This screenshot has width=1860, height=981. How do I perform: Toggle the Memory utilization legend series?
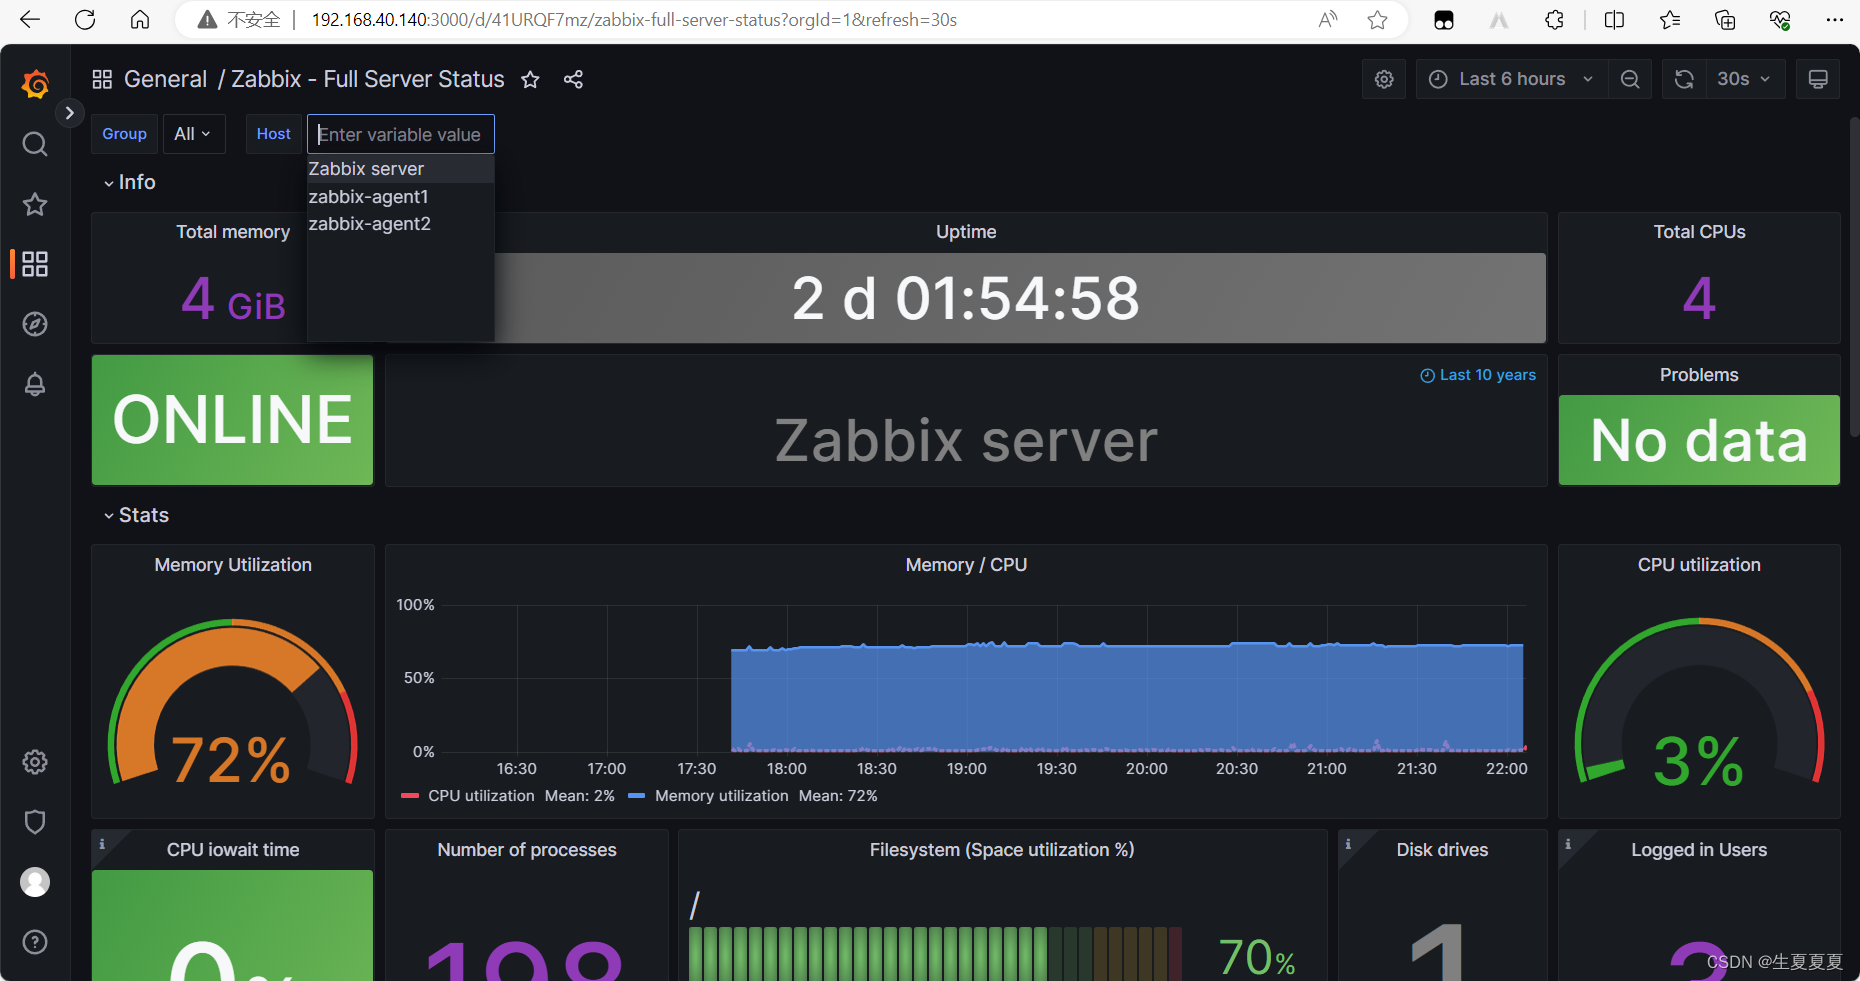coord(721,796)
